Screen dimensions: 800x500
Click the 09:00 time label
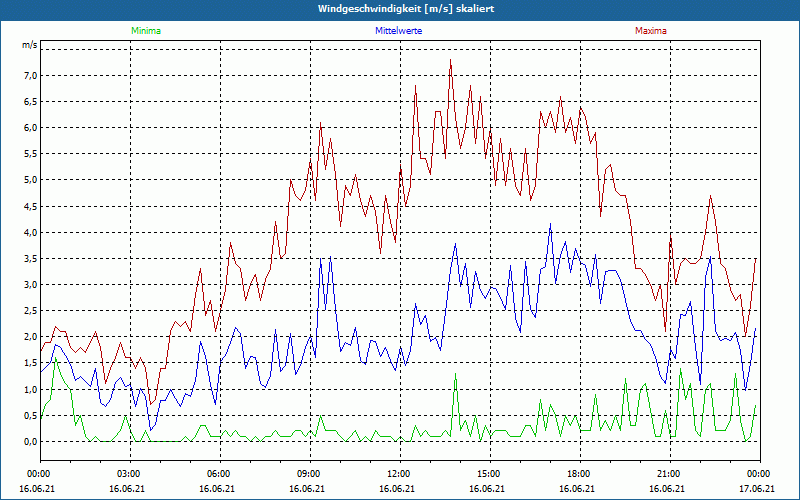[310, 474]
